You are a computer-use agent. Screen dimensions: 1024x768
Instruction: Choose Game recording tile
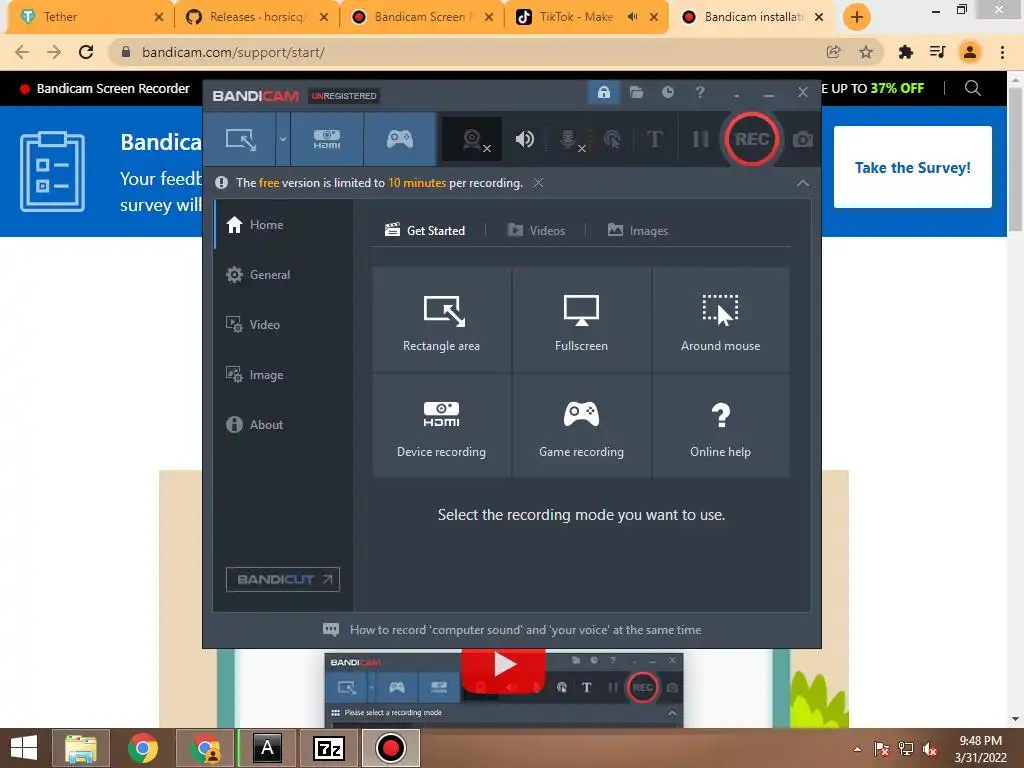pos(581,426)
